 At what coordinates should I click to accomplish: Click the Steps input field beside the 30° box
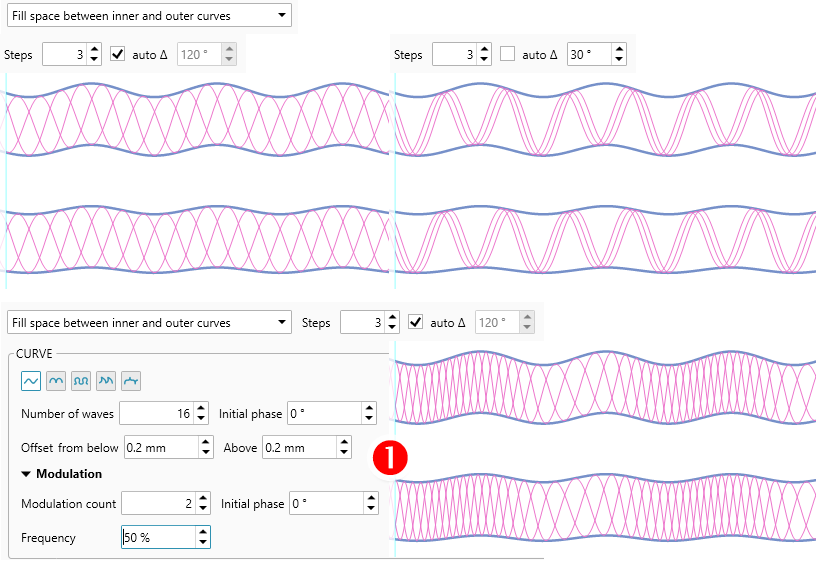(455, 54)
